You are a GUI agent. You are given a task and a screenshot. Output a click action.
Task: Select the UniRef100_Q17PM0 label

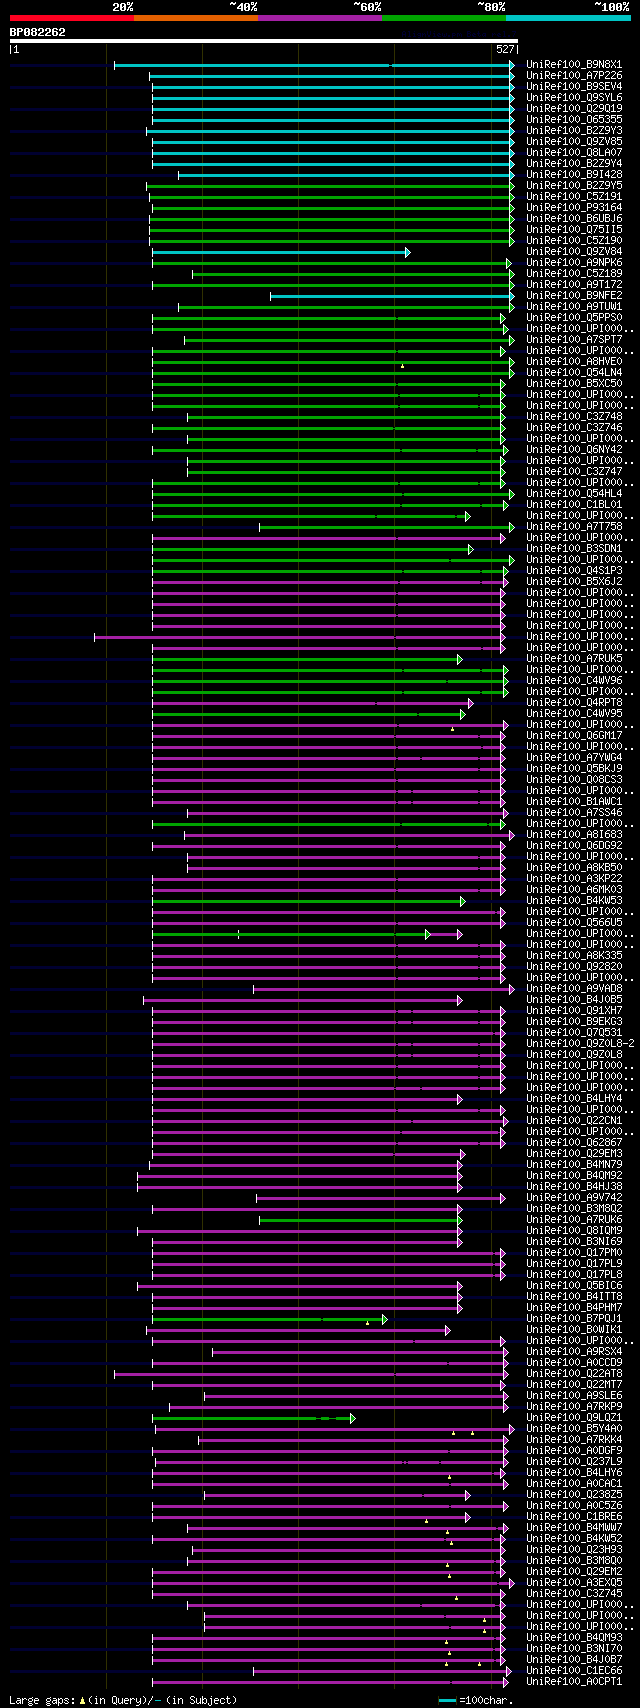(574, 1253)
